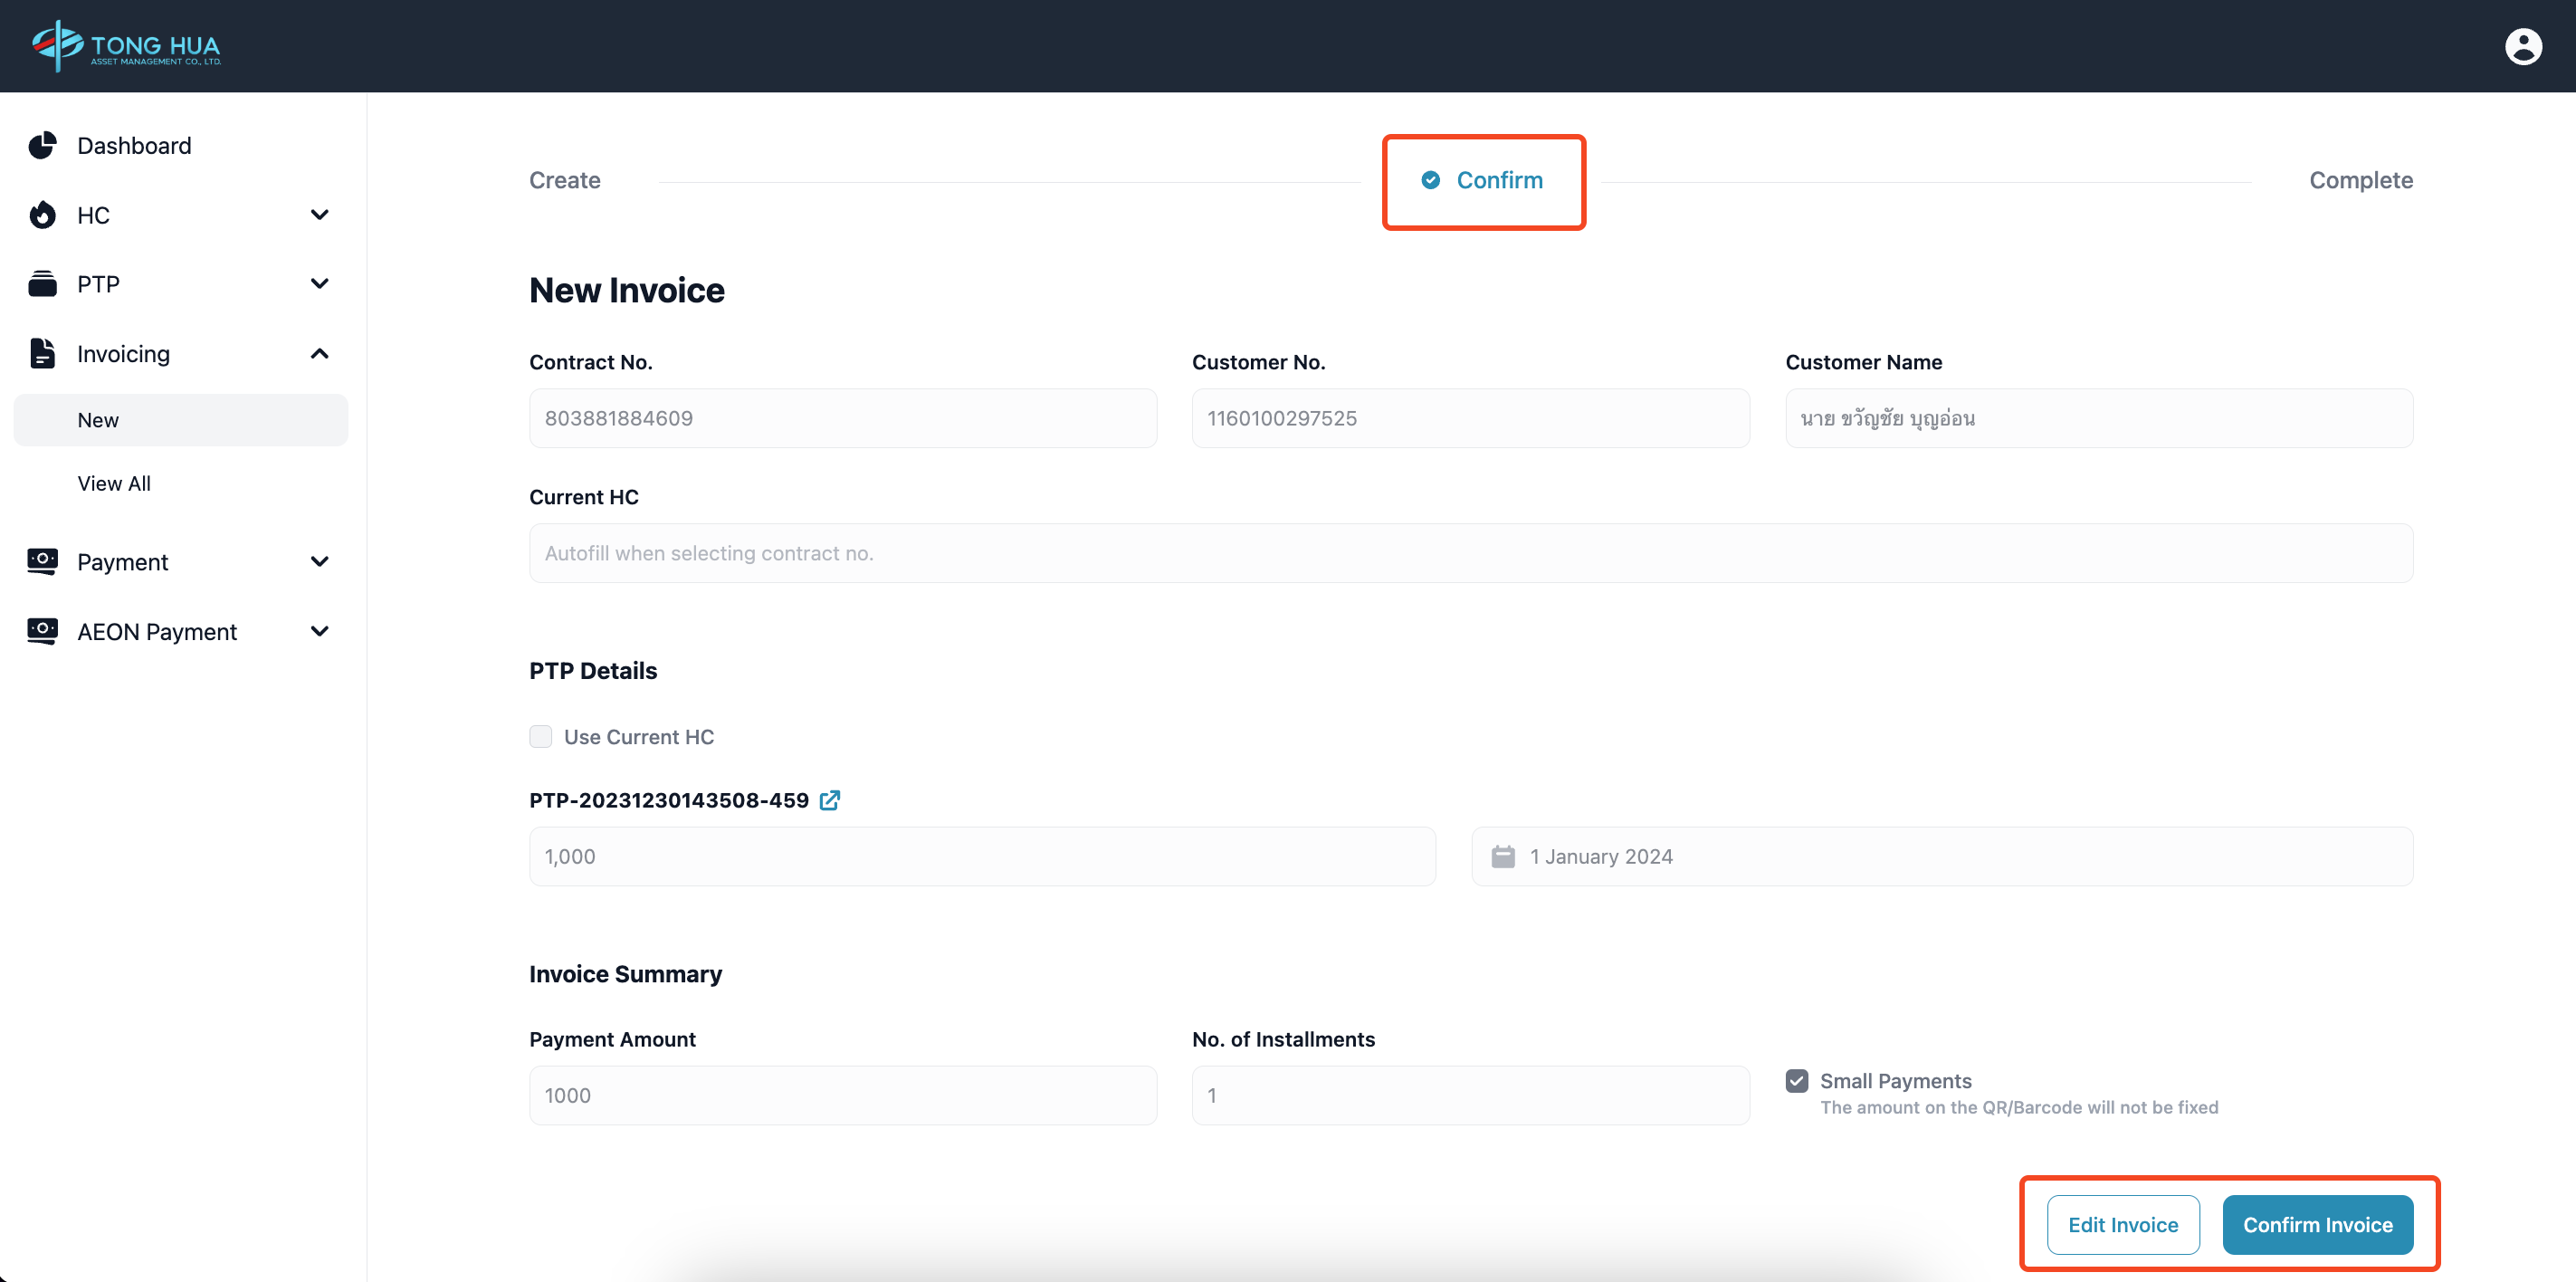
Task: Expand the HC menu chevron
Action: [x=319, y=215]
